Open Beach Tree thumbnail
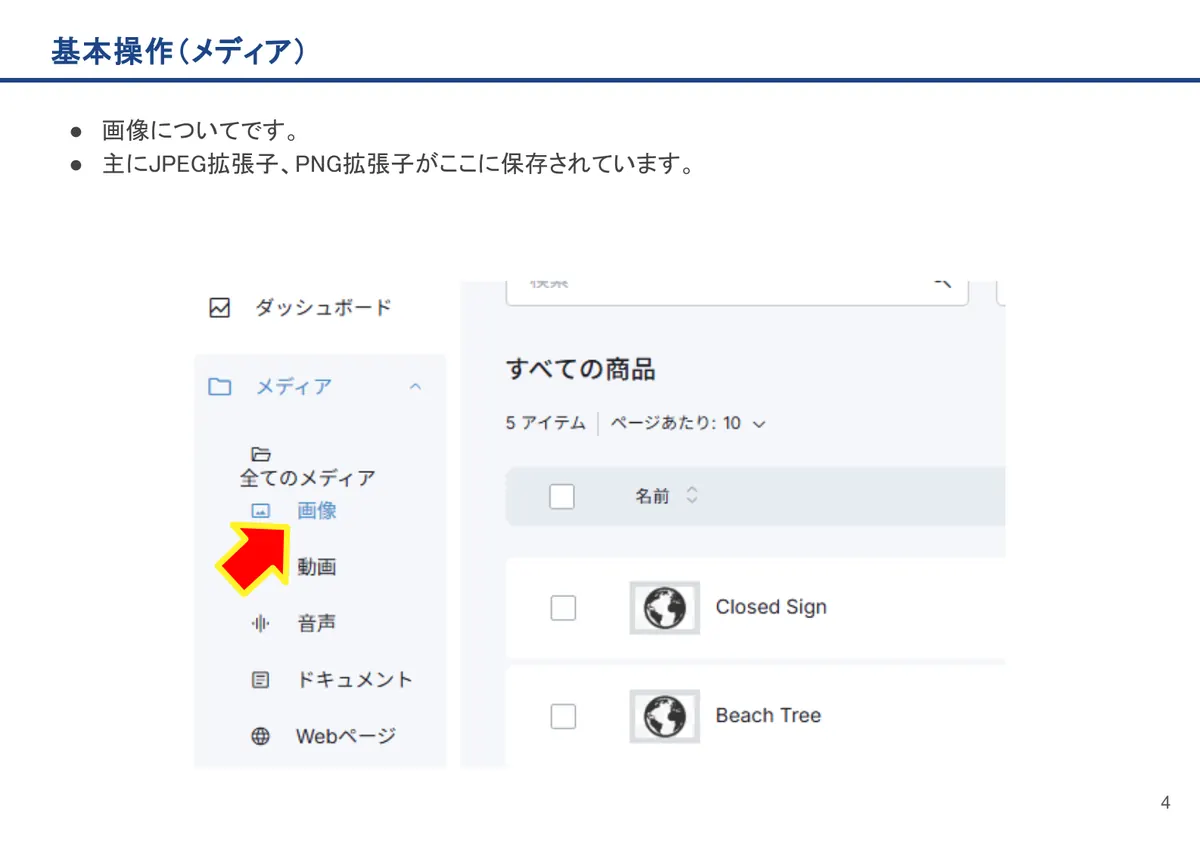1200x849 pixels. click(665, 716)
